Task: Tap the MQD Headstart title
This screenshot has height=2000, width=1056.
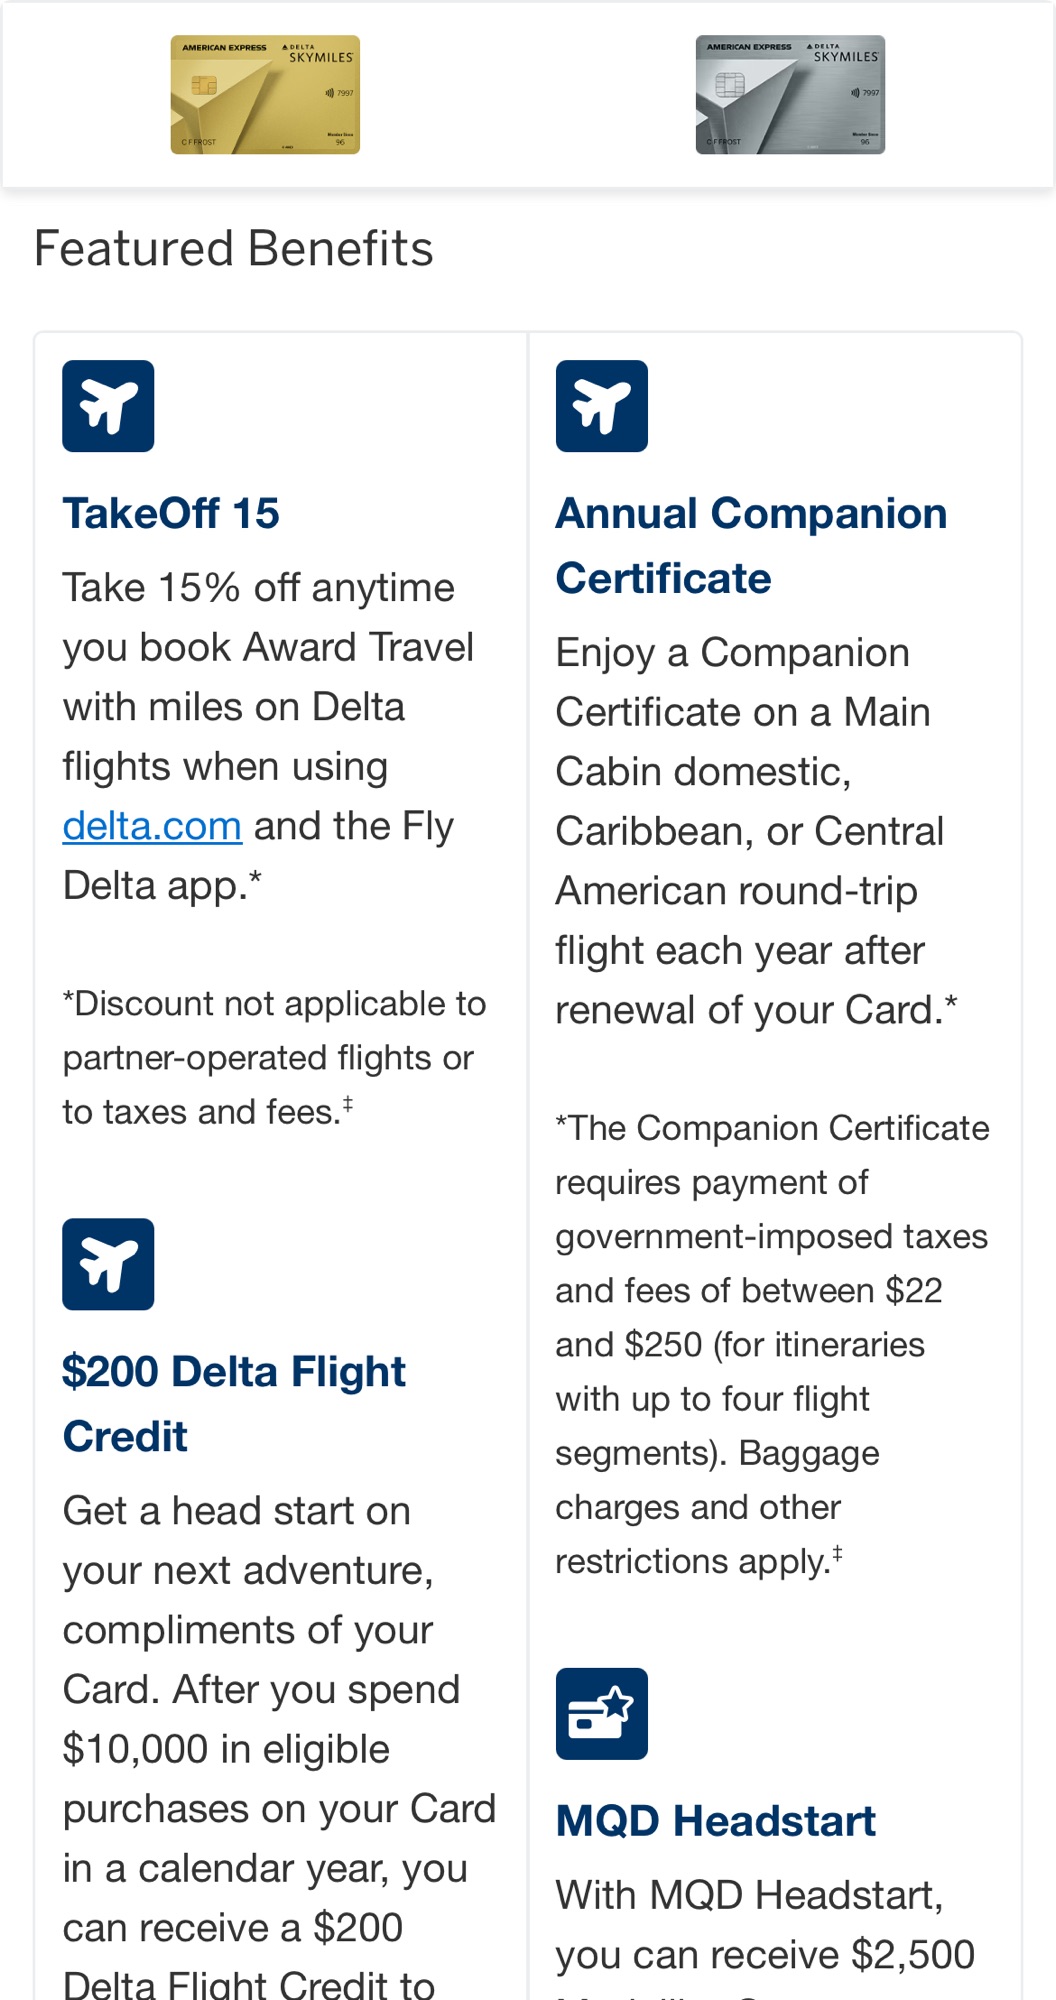Action: (x=715, y=1821)
